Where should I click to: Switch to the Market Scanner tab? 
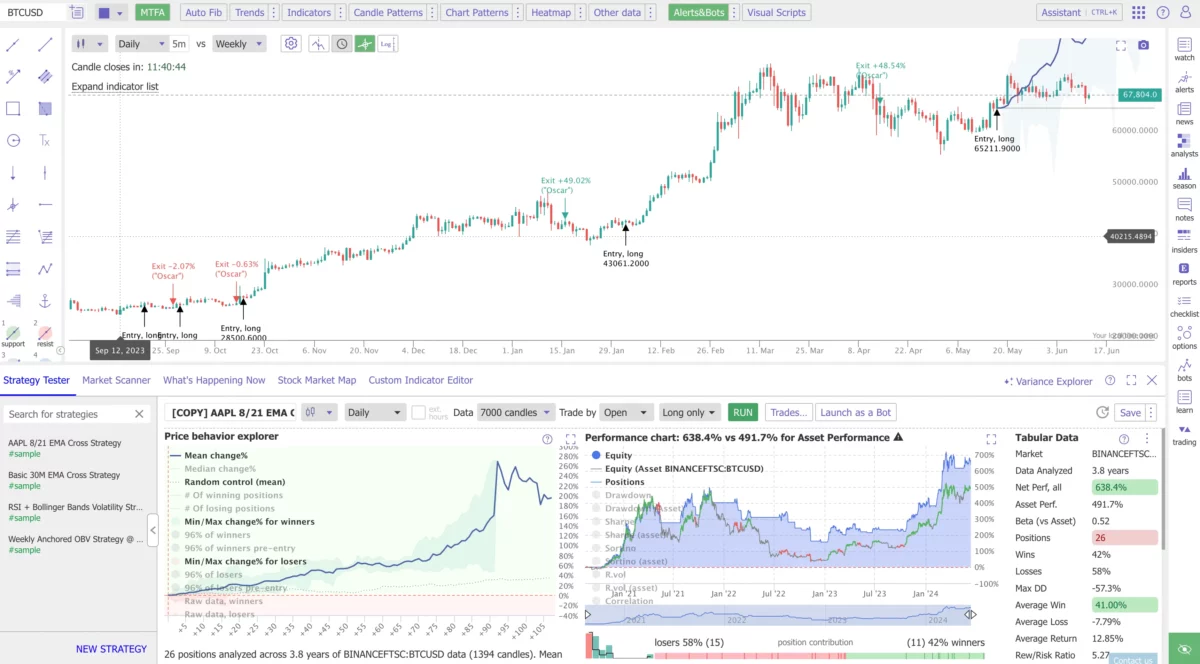[x=116, y=380]
